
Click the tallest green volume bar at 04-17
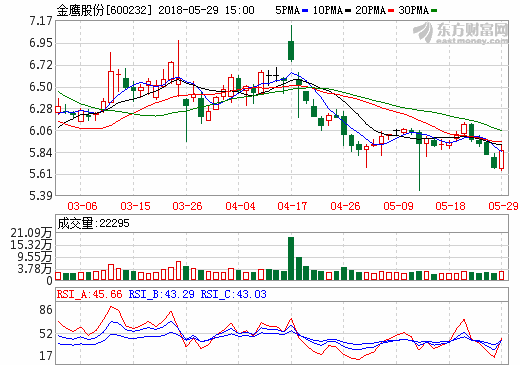pyautogui.click(x=291, y=258)
